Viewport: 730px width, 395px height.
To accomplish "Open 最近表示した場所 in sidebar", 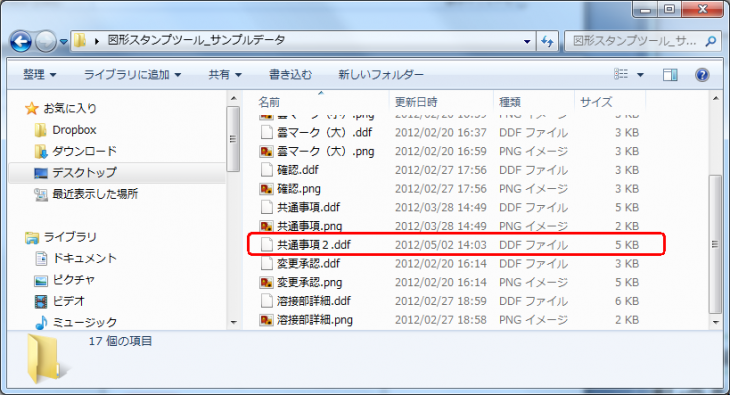I will 95,194.
